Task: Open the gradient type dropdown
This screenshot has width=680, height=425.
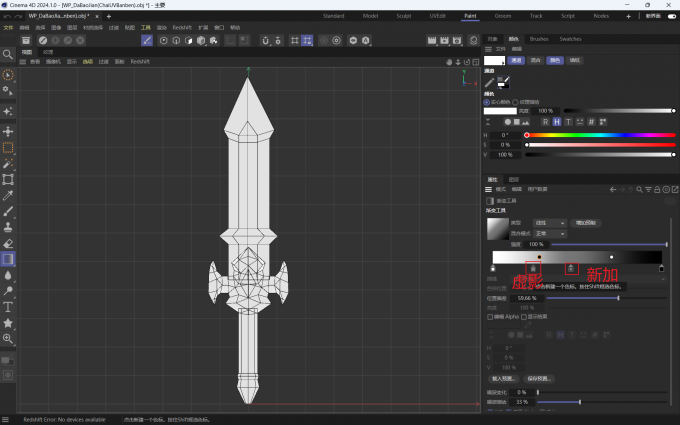Action: point(550,223)
